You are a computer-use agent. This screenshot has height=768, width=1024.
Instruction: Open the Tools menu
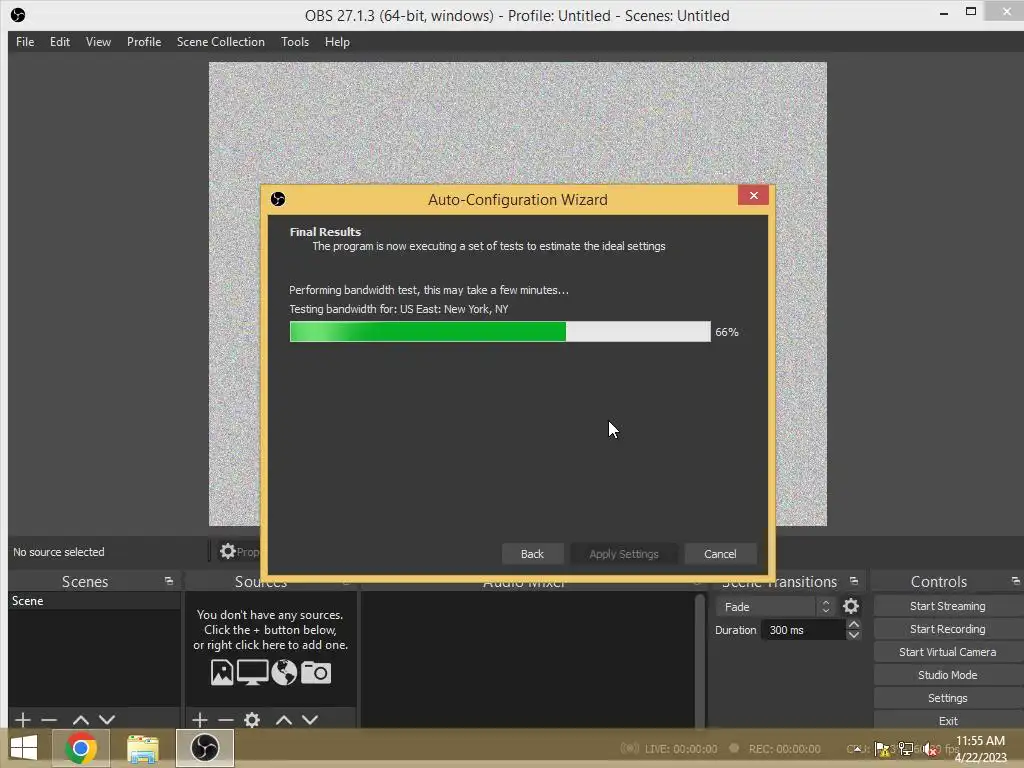(x=295, y=42)
